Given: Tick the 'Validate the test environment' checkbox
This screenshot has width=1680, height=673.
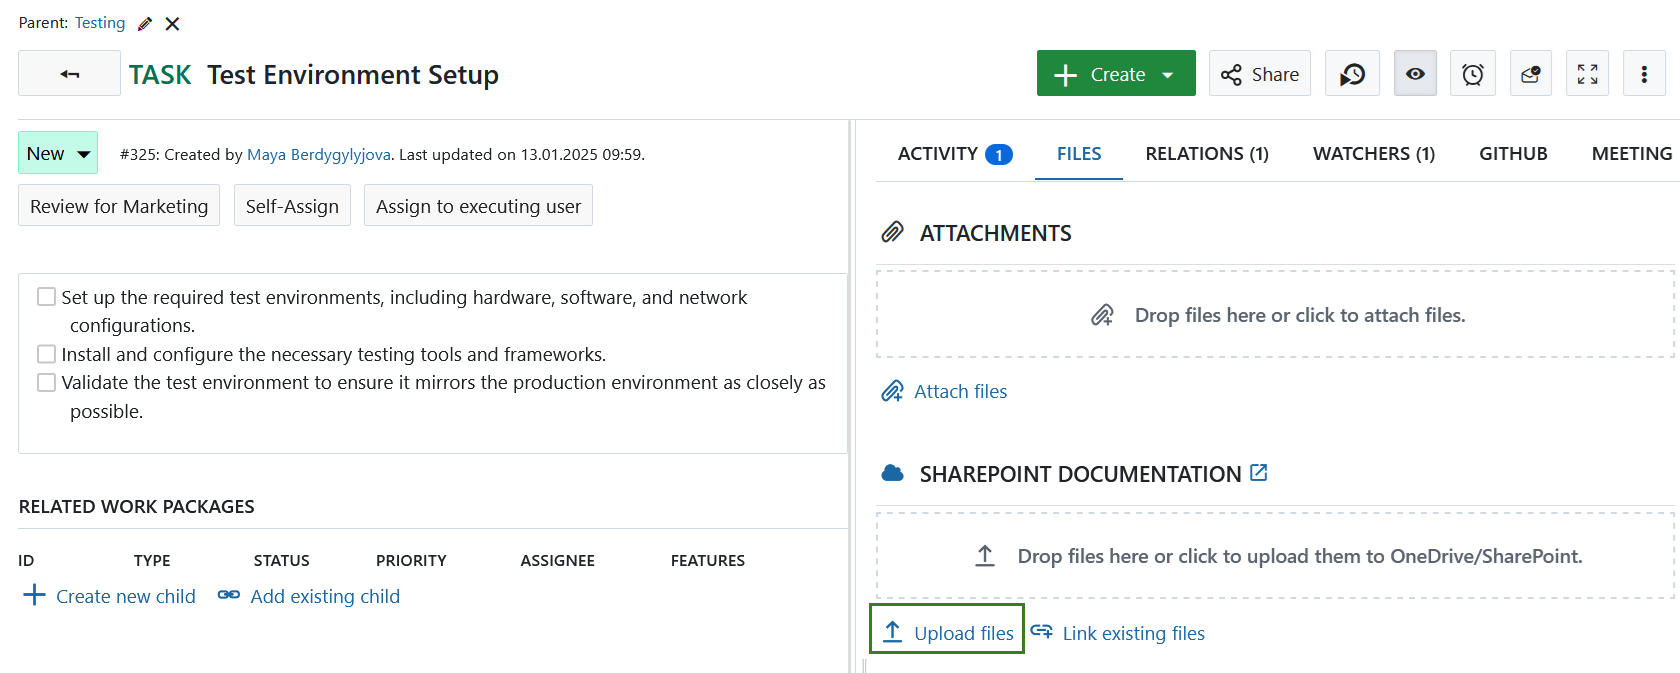Looking at the screenshot, I should pyautogui.click(x=46, y=383).
